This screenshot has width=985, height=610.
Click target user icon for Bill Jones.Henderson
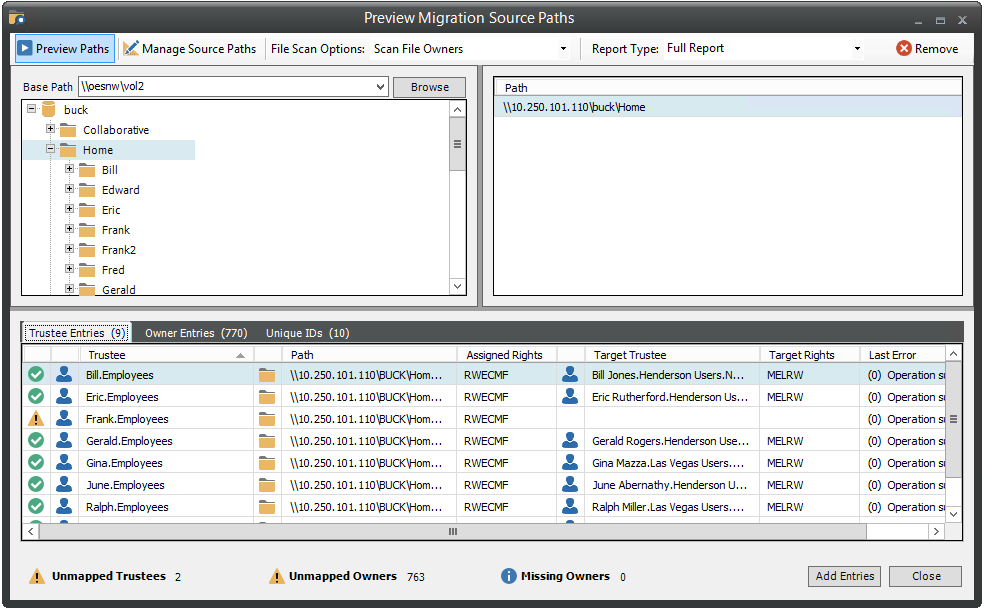click(x=570, y=374)
